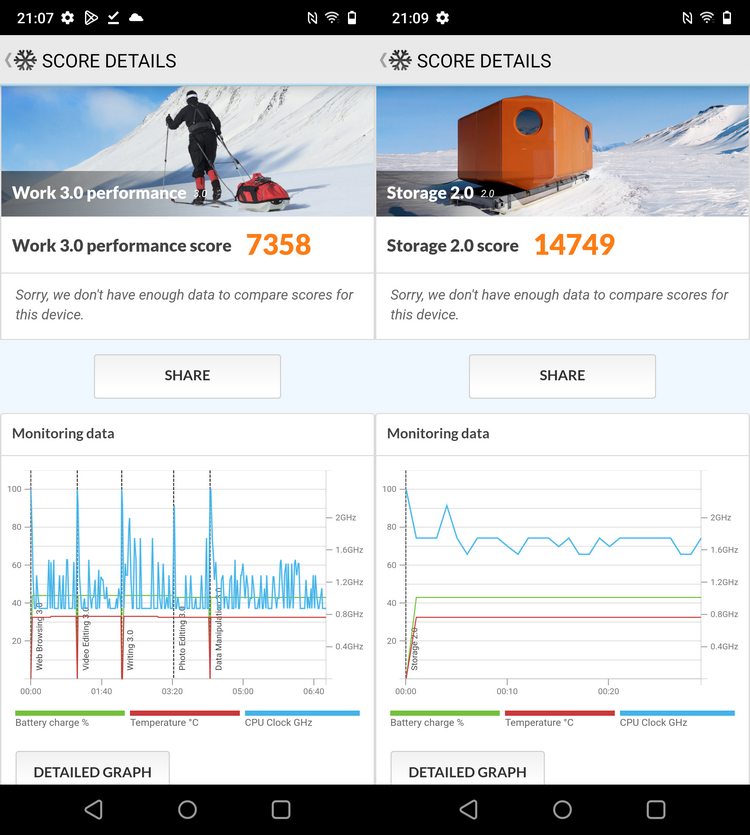Tap the Android home button on left screen
This screenshot has height=835, width=750.
click(188, 809)
